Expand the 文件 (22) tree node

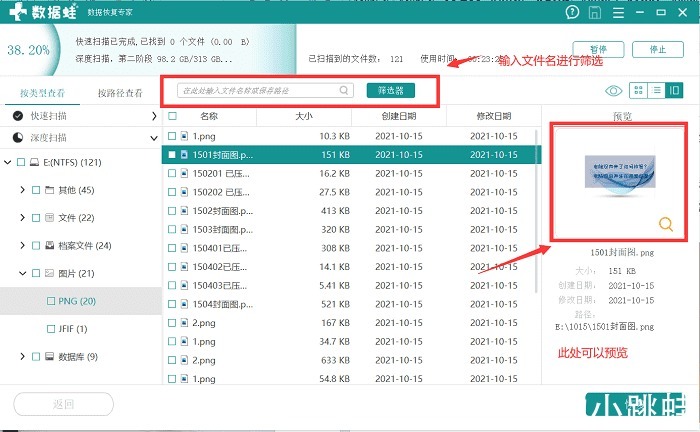[x=22, y=218]
